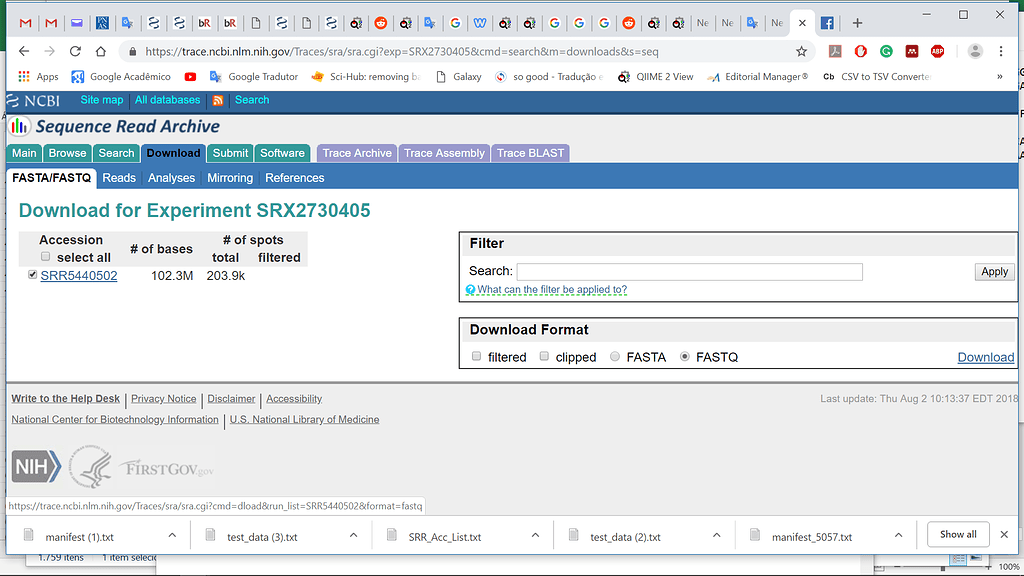Select the FASTA format radio button
The image size is (1024, 576).
click(x=615, y=356)
